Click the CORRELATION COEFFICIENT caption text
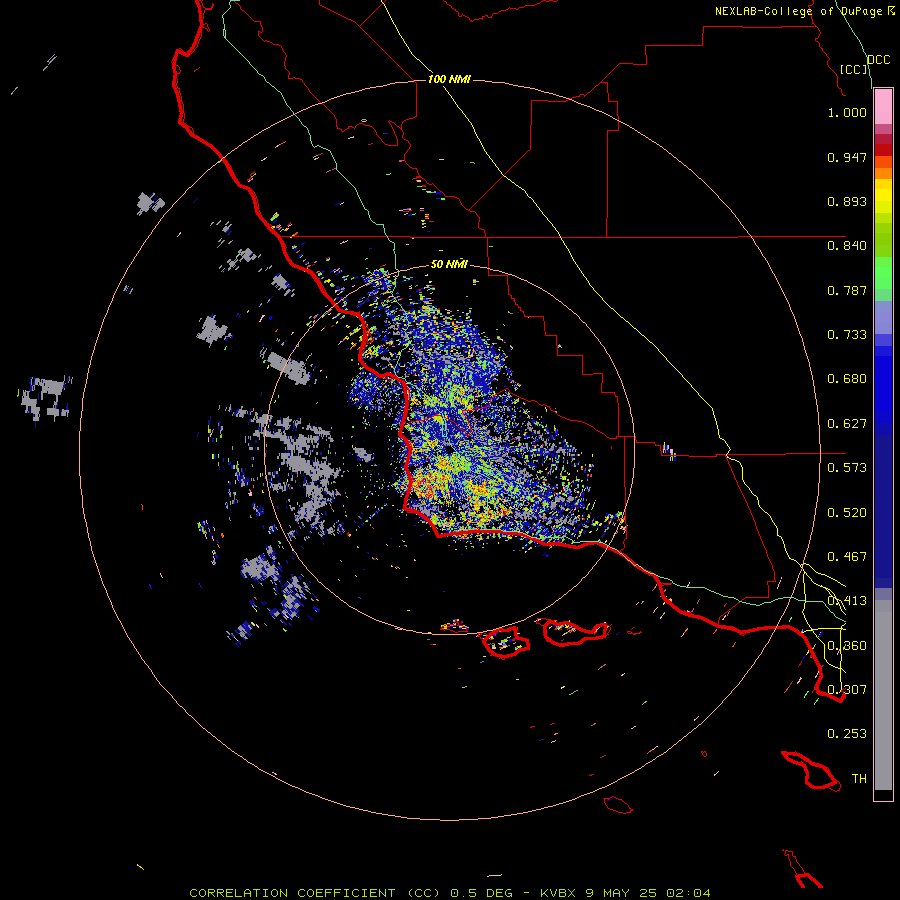 [x=292, y=893]
